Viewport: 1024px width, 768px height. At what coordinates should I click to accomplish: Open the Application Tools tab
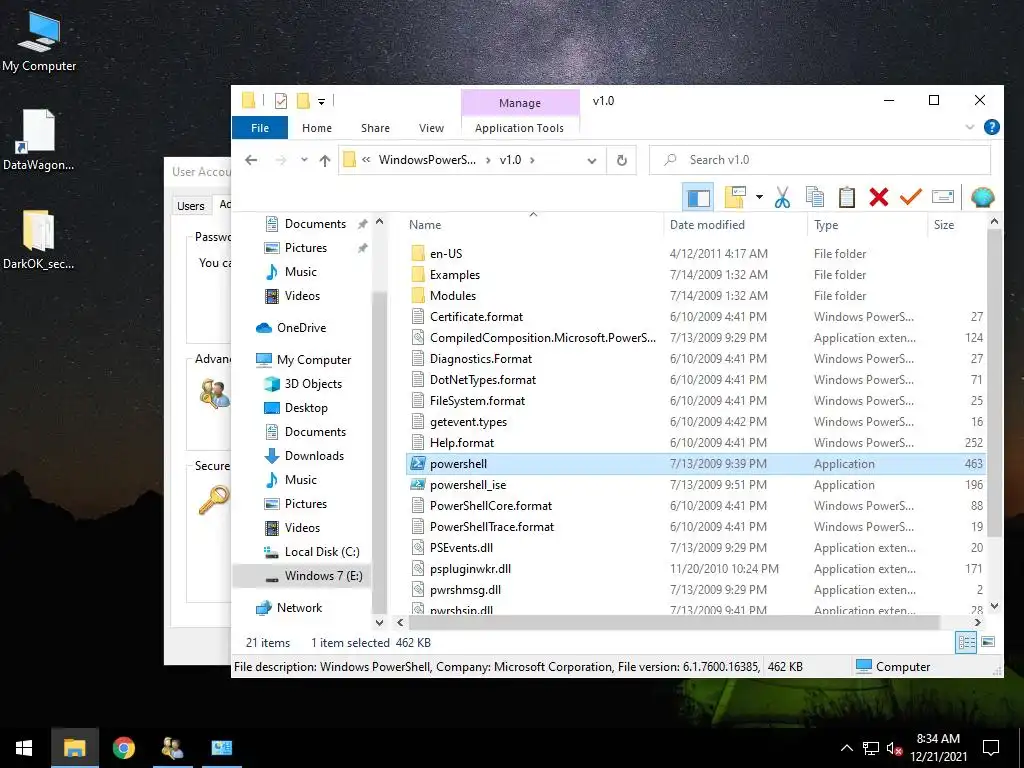[x=519, y=128]
